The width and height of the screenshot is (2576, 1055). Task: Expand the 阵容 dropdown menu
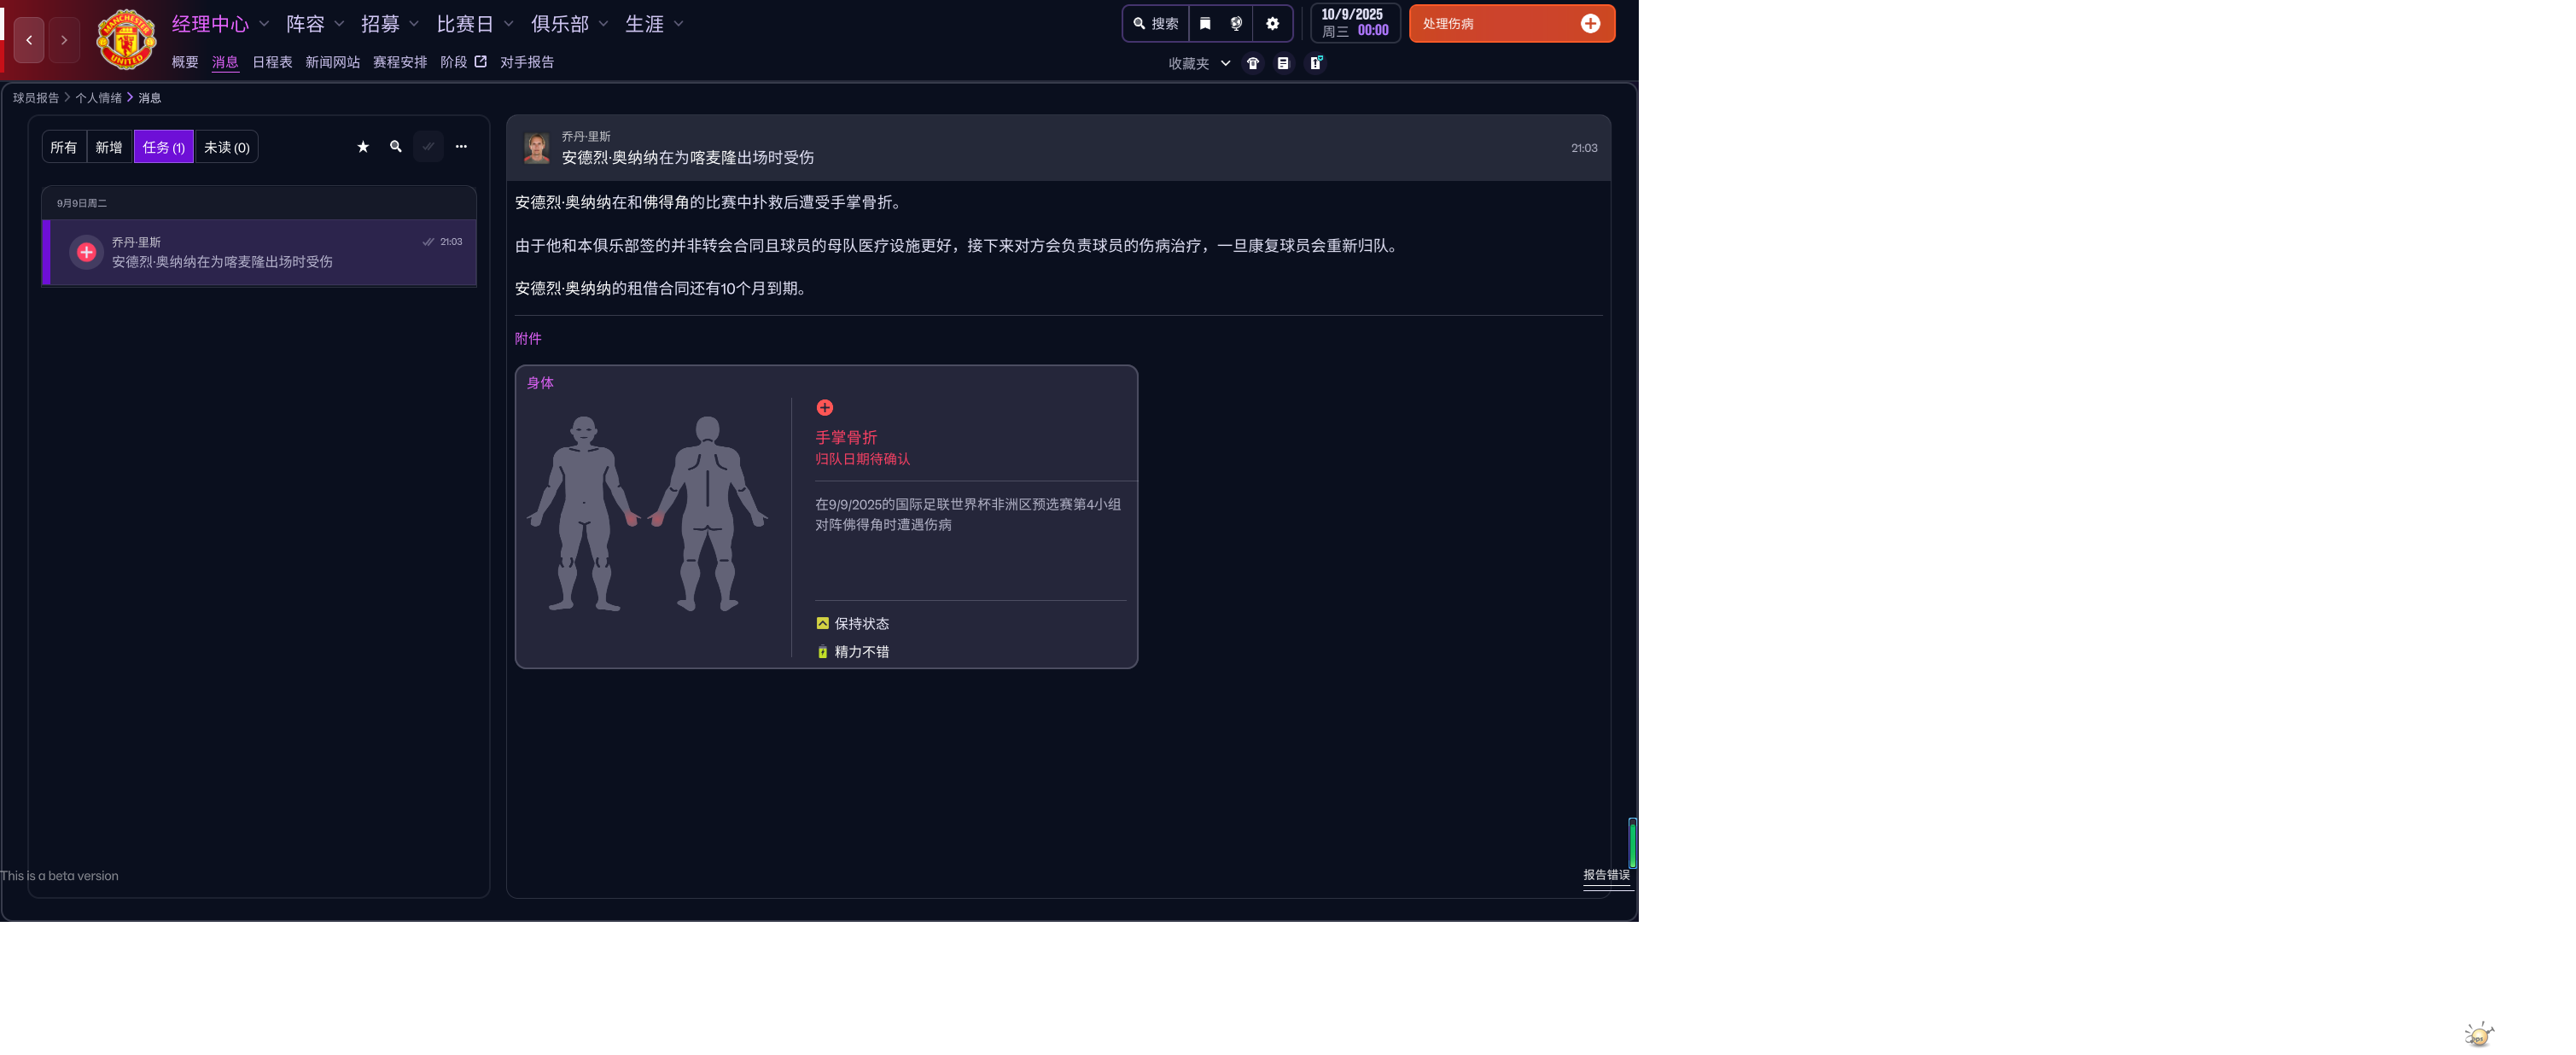click(x=314, y=24)
